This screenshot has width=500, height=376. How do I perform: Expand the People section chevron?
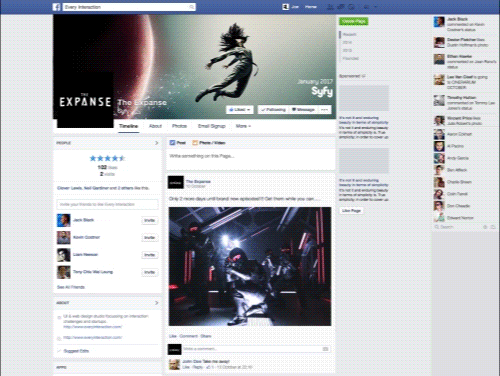pos(157,143)
